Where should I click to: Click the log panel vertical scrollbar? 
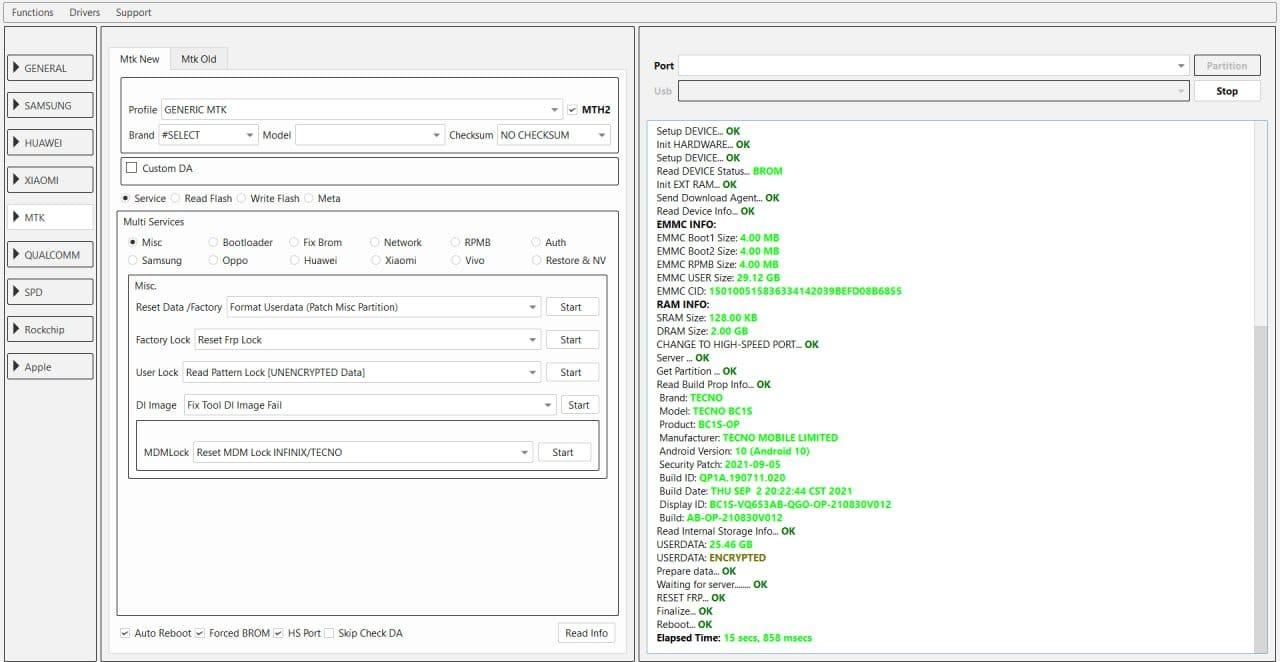tap(1260, 480)
